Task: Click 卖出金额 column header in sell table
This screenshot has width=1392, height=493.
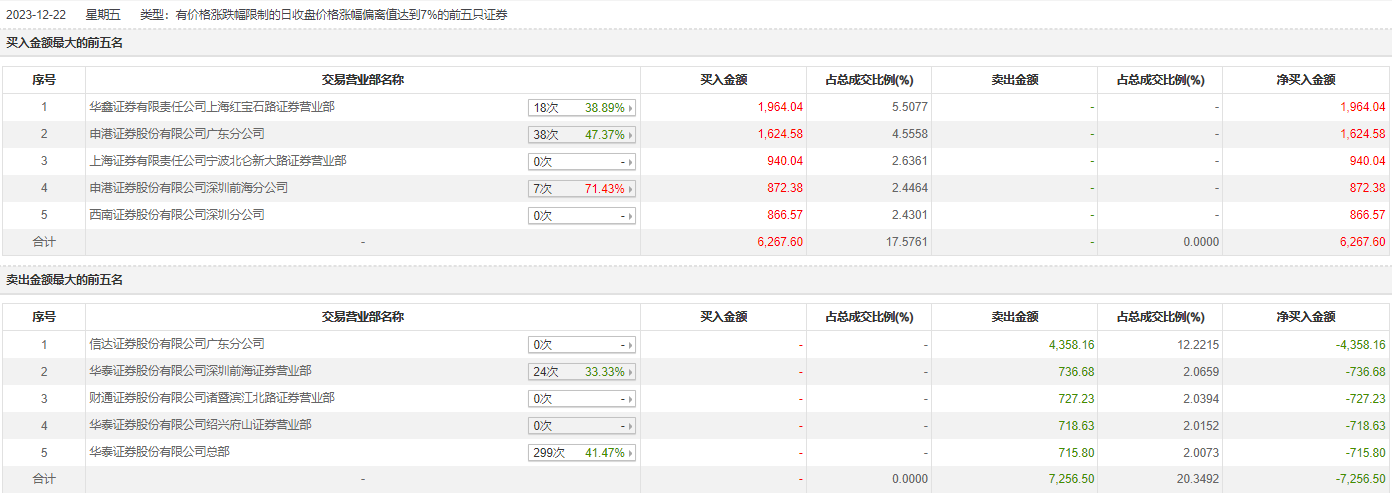Action: pos(1014,317)
